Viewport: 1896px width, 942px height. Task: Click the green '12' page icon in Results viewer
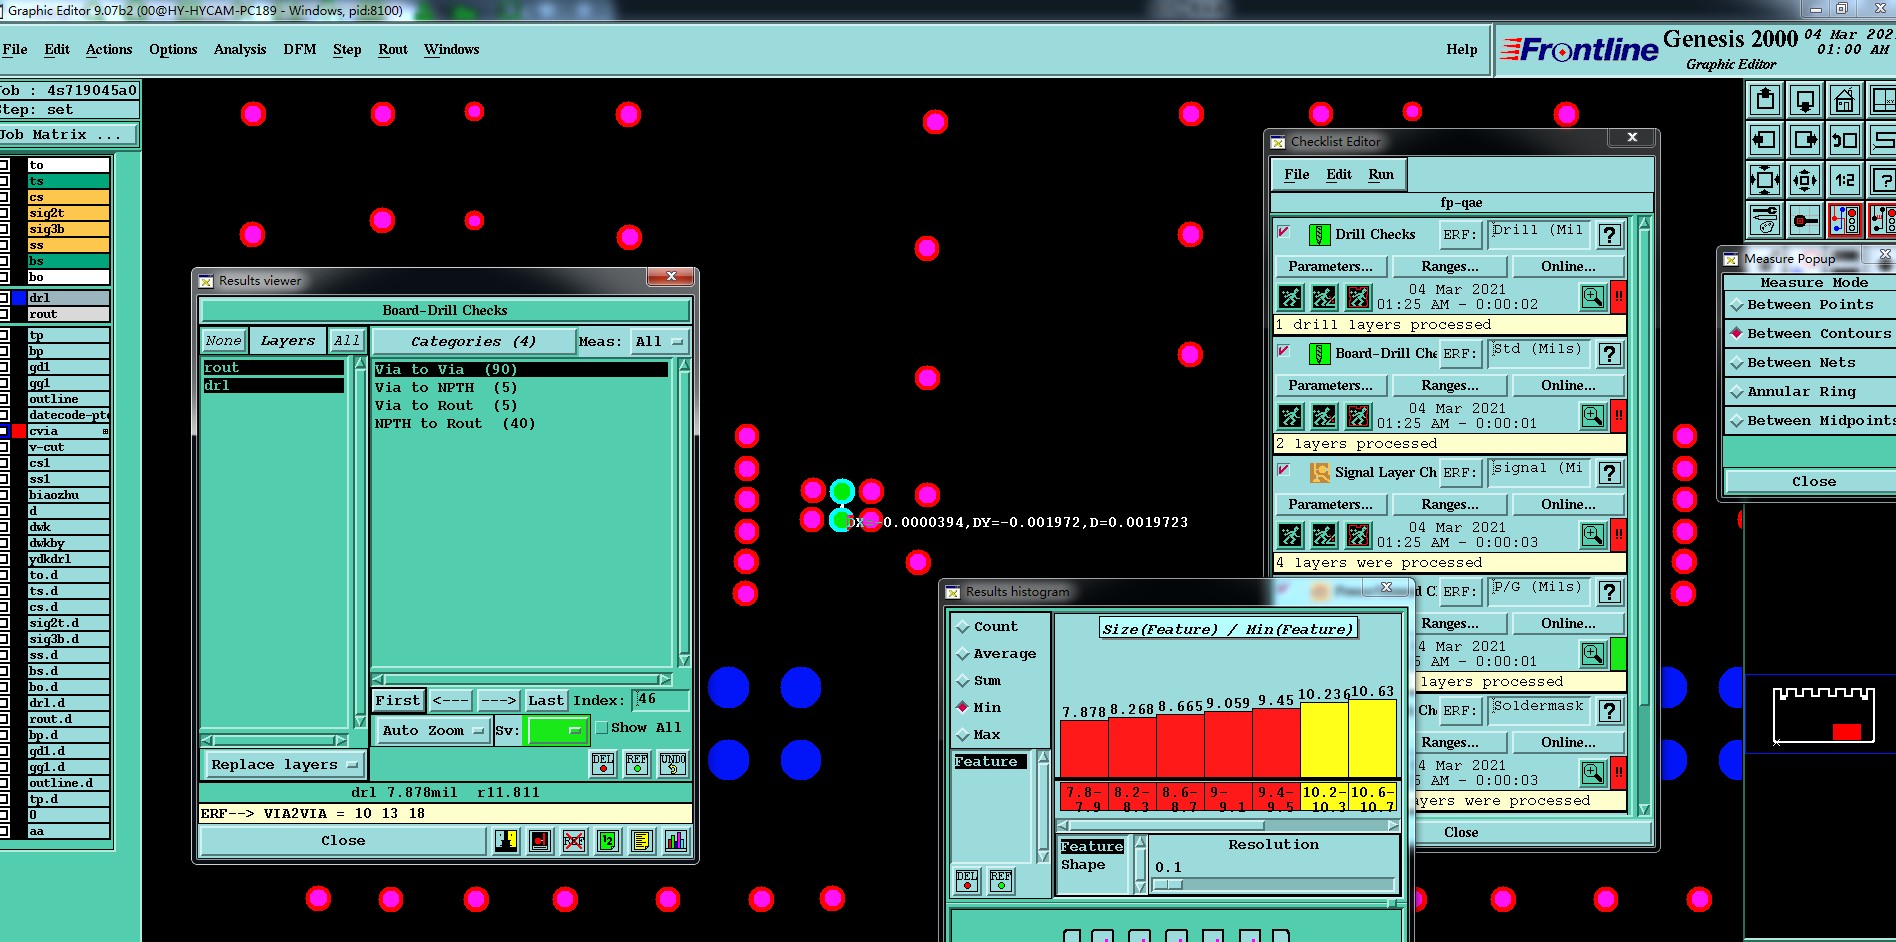[x=608, y=841]
